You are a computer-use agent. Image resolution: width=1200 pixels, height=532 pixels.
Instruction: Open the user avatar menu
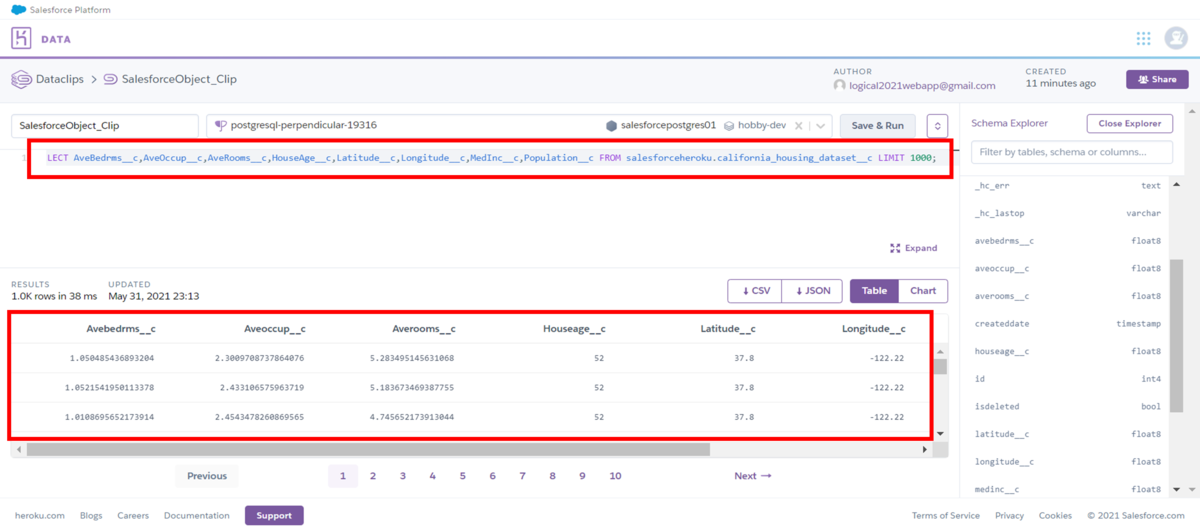pyautogui.click(x=1176, y=38)
